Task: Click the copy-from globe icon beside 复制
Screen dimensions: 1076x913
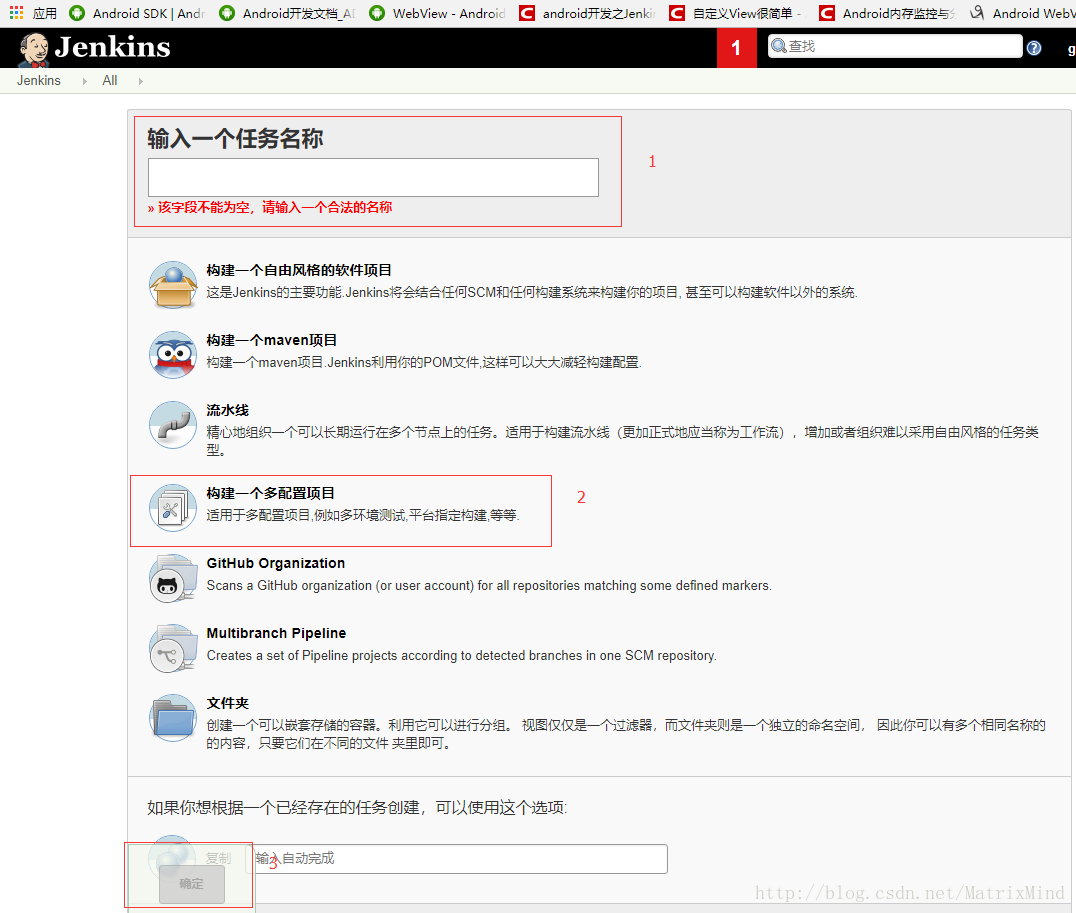Action: (x=172, y=855)
